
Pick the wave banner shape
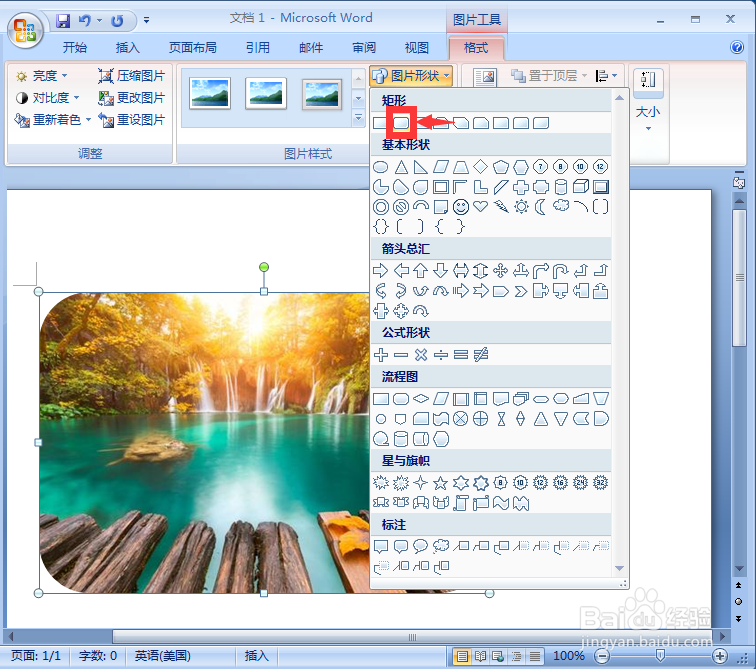501,503
